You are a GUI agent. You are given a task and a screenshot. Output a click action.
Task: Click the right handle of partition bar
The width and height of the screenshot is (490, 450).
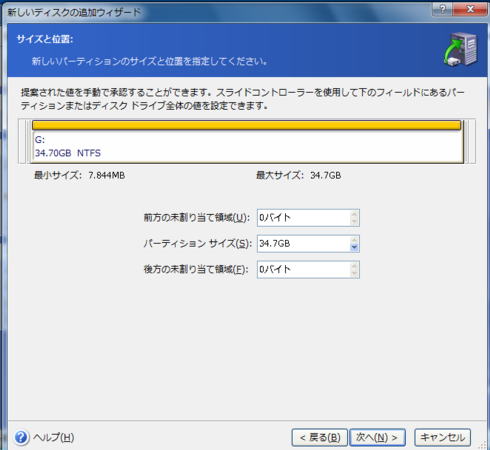471,142
